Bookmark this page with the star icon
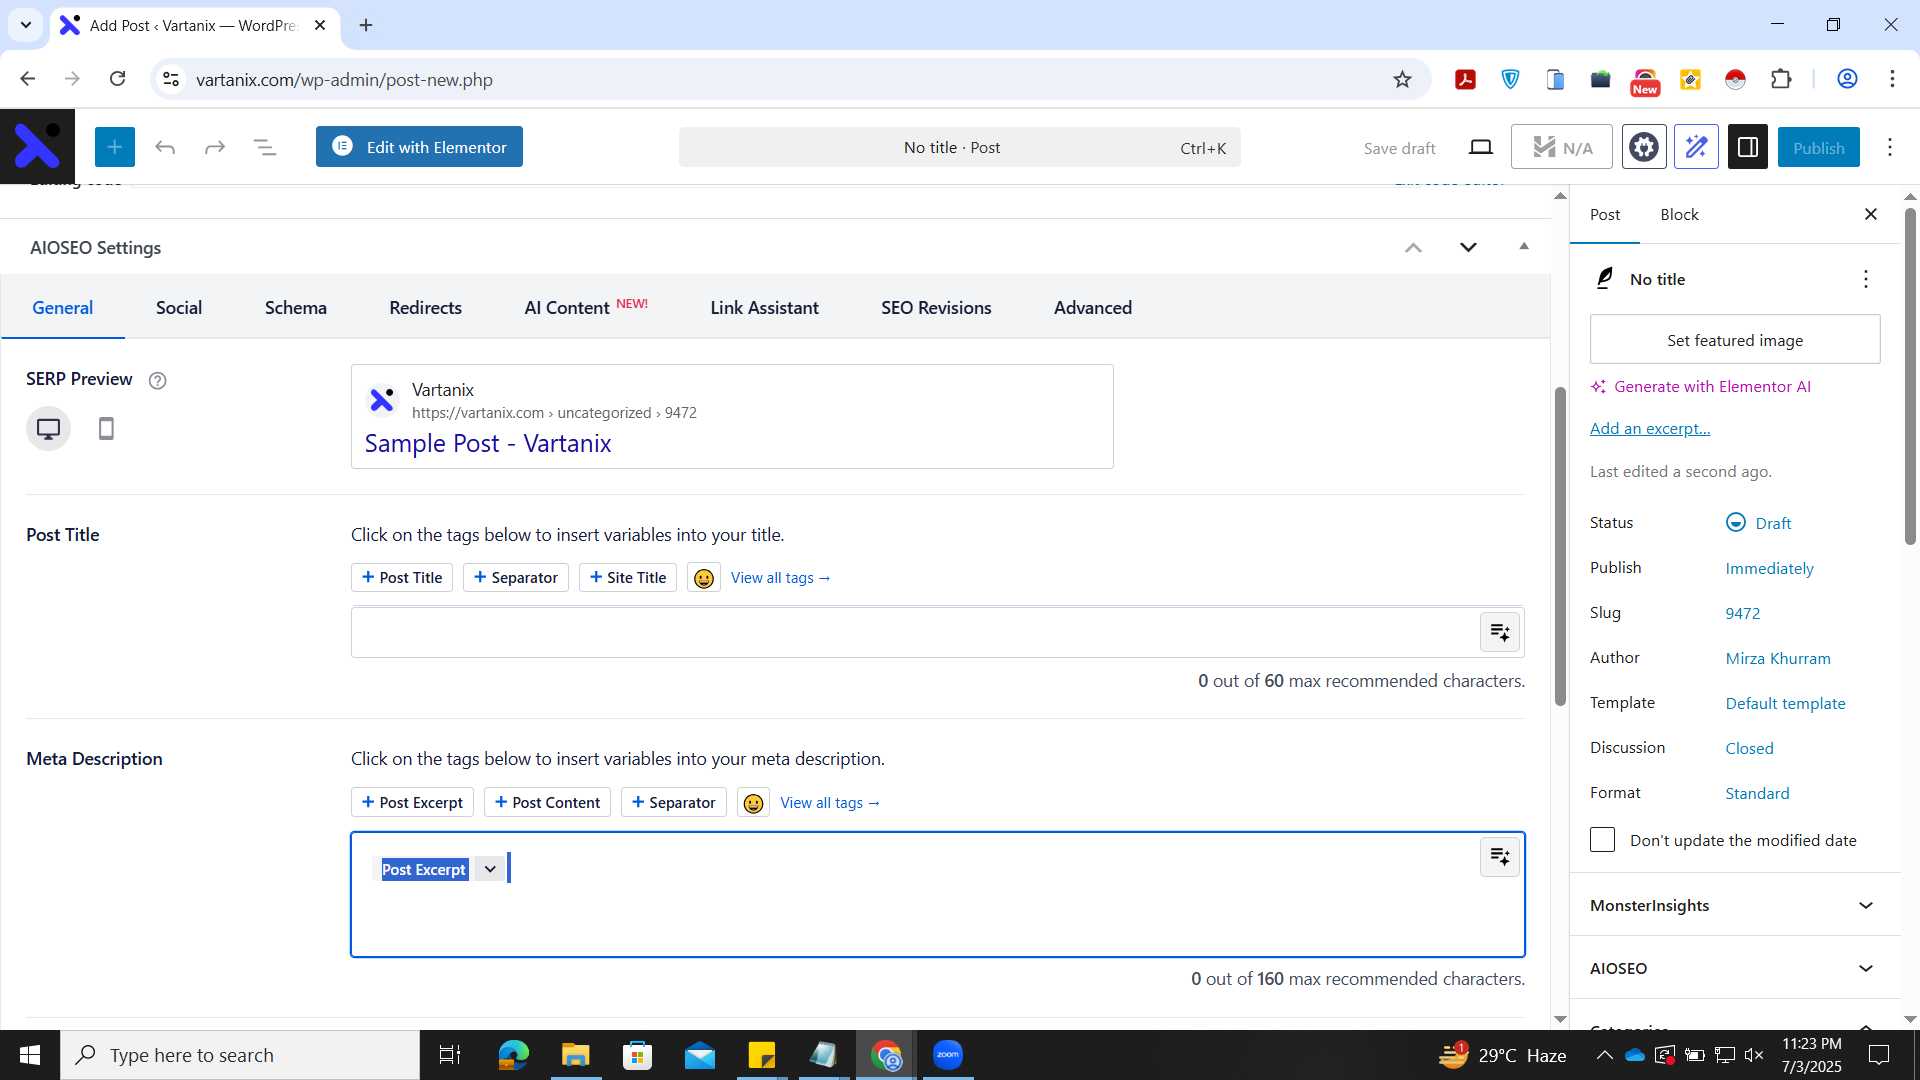 (1402, 79)
